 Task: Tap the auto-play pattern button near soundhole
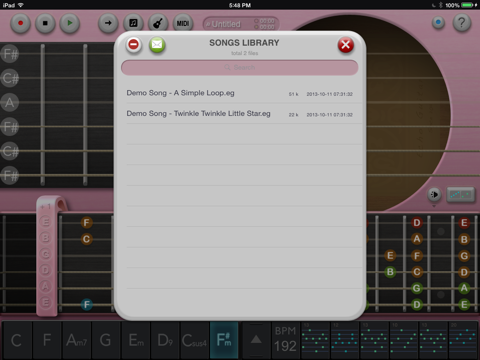[x=434, y=194]
